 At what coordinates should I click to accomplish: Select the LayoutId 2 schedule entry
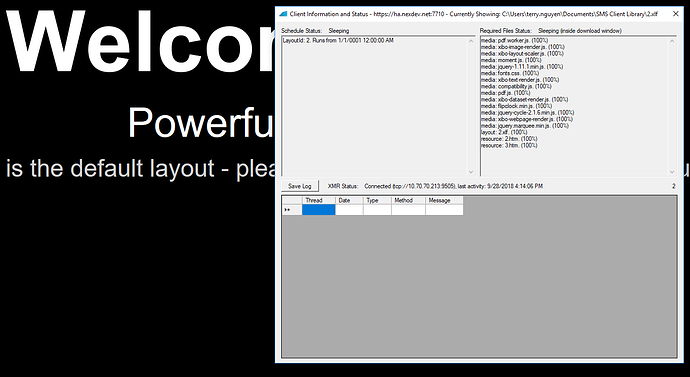338,40
